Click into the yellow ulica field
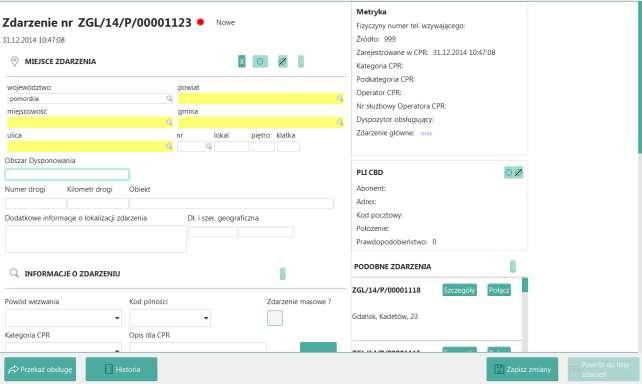This screenshot has width=642, height=384. point(90,146)
